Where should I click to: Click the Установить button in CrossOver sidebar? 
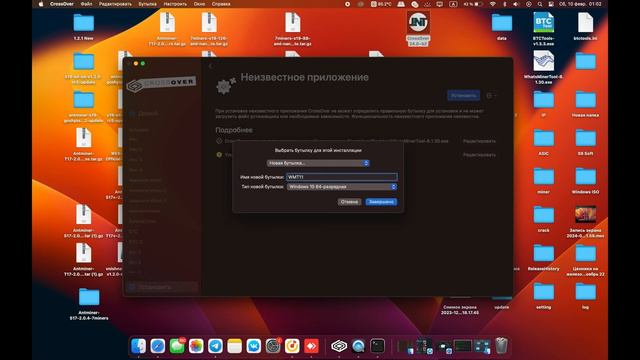pos(161,287)
